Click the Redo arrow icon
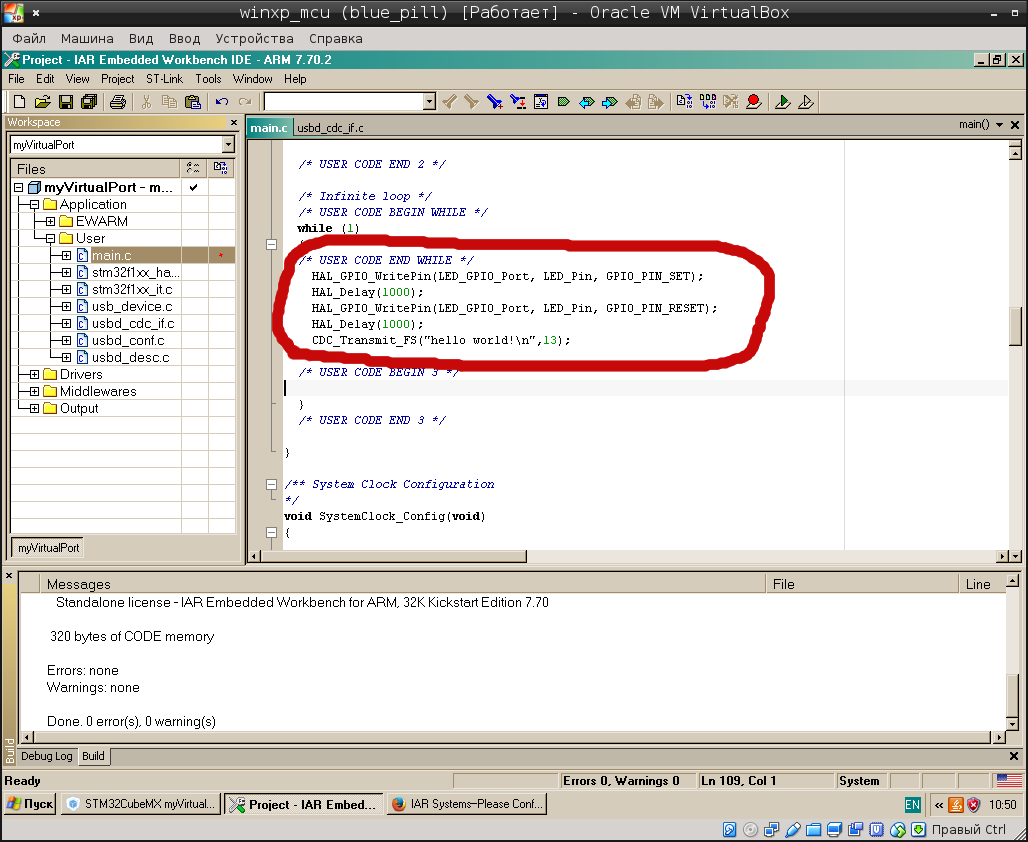This screenshot has width=1028, height=842. click(x=245, y=102)
